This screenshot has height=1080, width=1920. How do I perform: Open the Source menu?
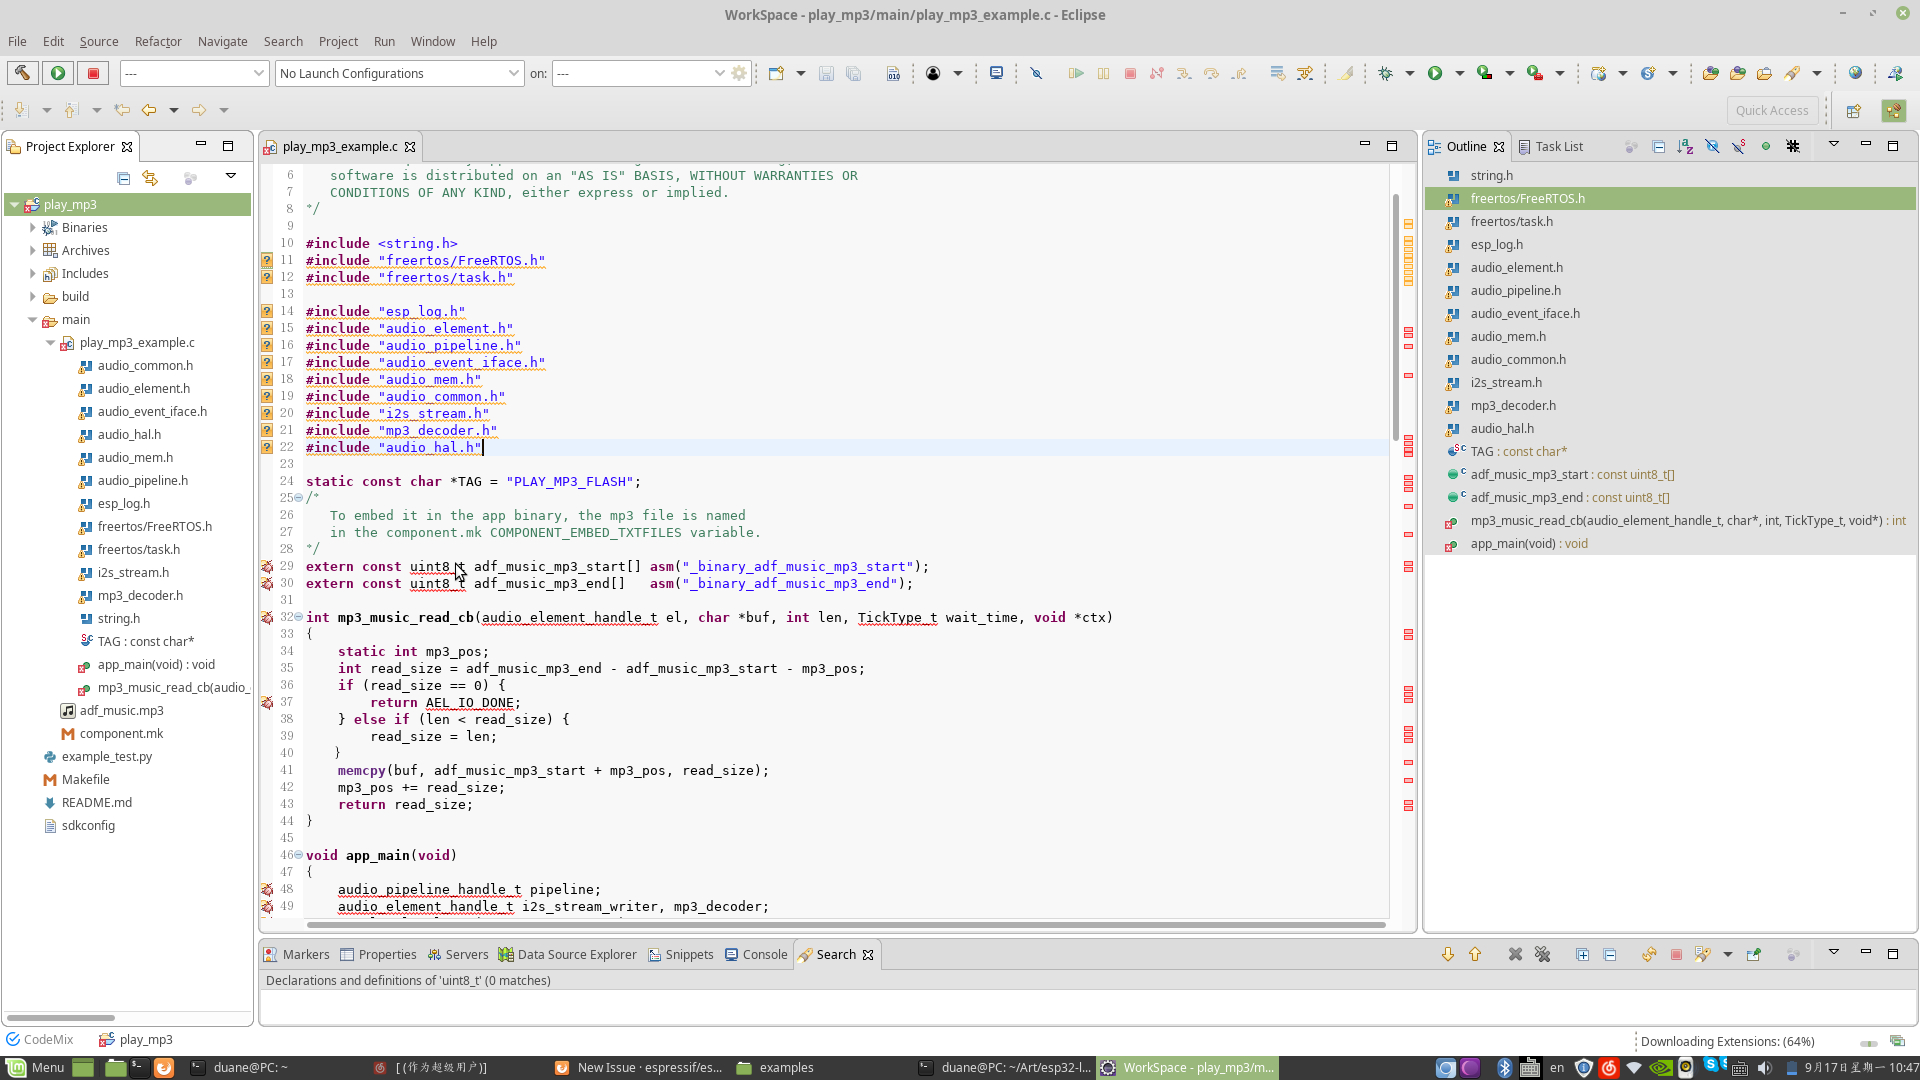(x=99, y=41)
